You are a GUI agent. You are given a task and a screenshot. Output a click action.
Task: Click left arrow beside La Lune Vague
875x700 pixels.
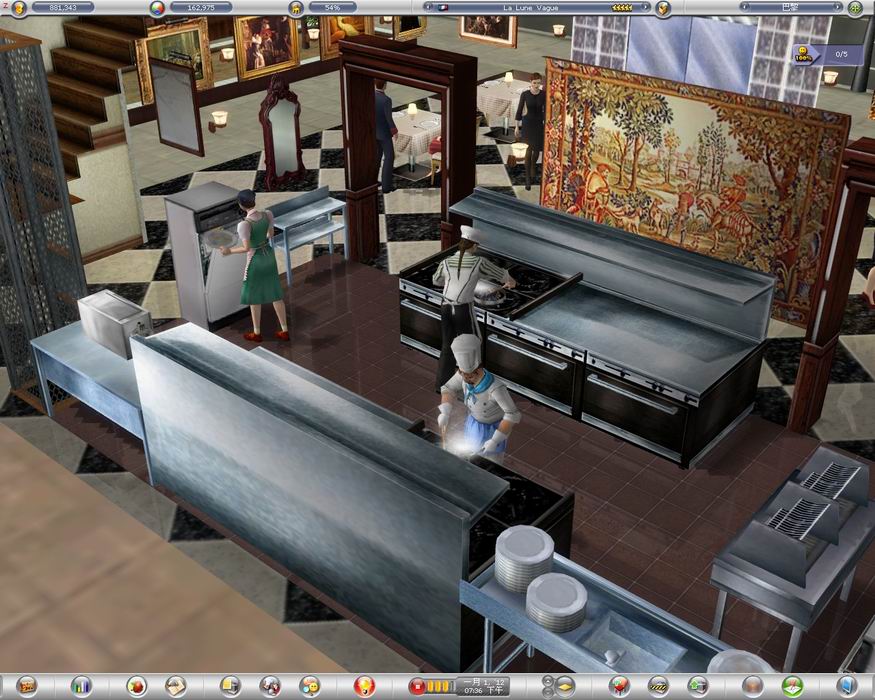pos(430,8)
